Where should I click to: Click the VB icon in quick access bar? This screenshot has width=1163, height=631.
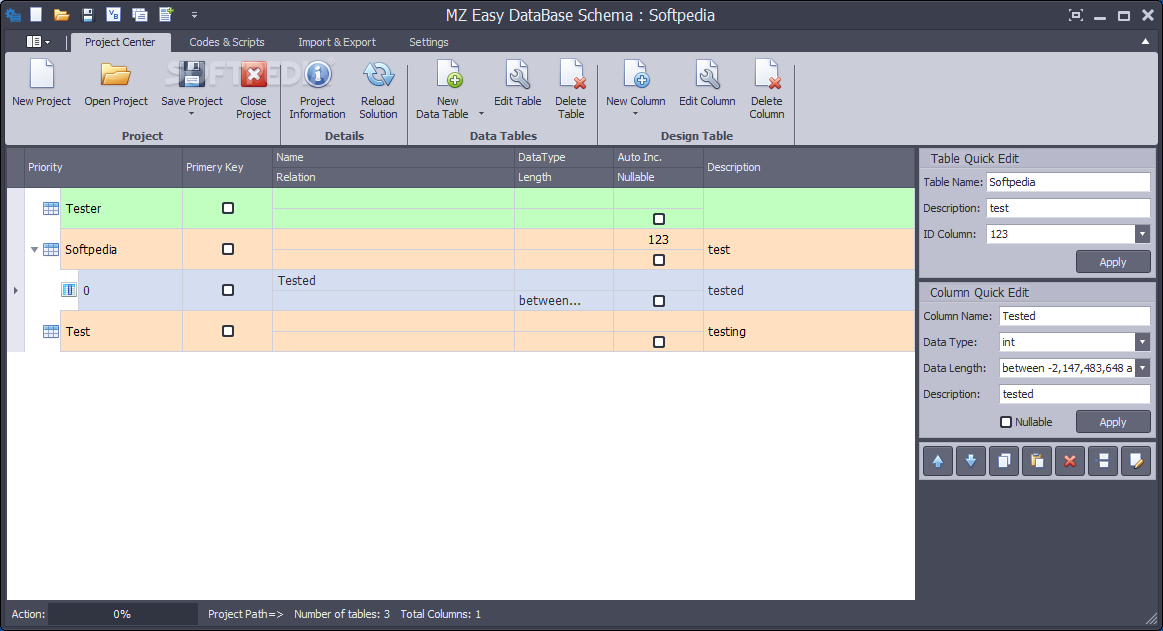point(113,14)
